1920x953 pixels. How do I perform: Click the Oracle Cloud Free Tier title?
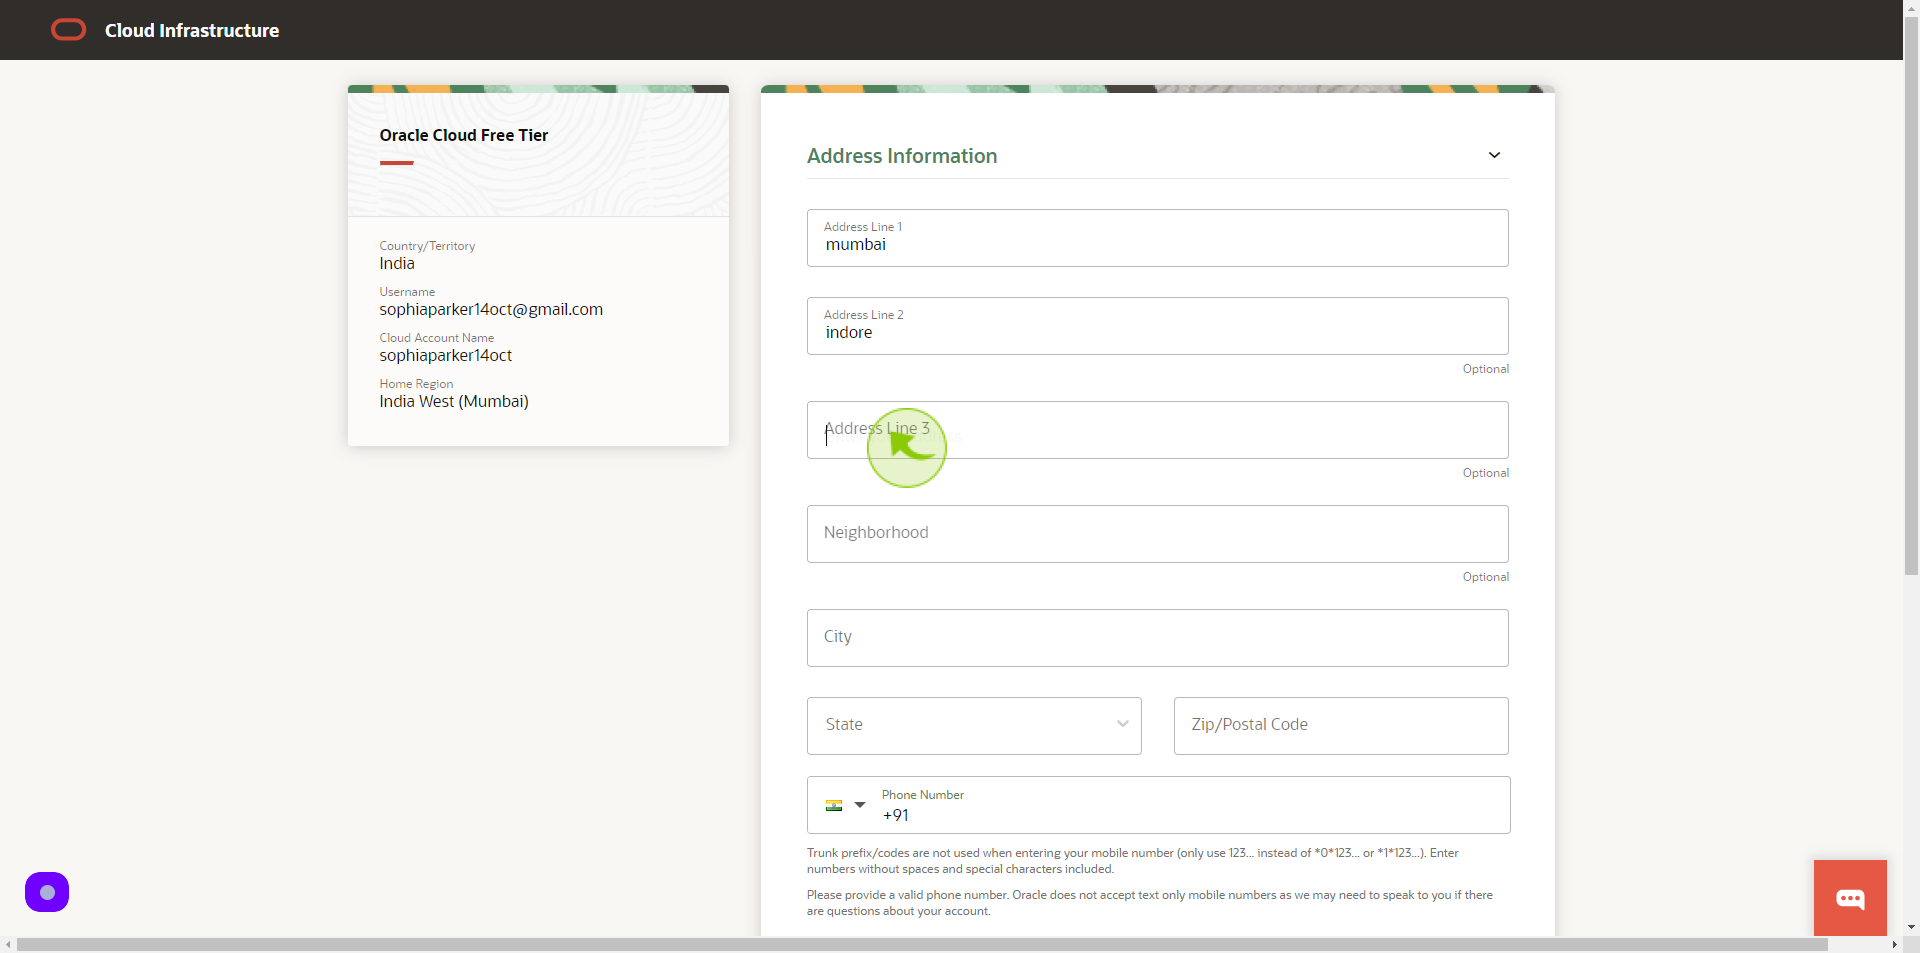pos(464,135)
